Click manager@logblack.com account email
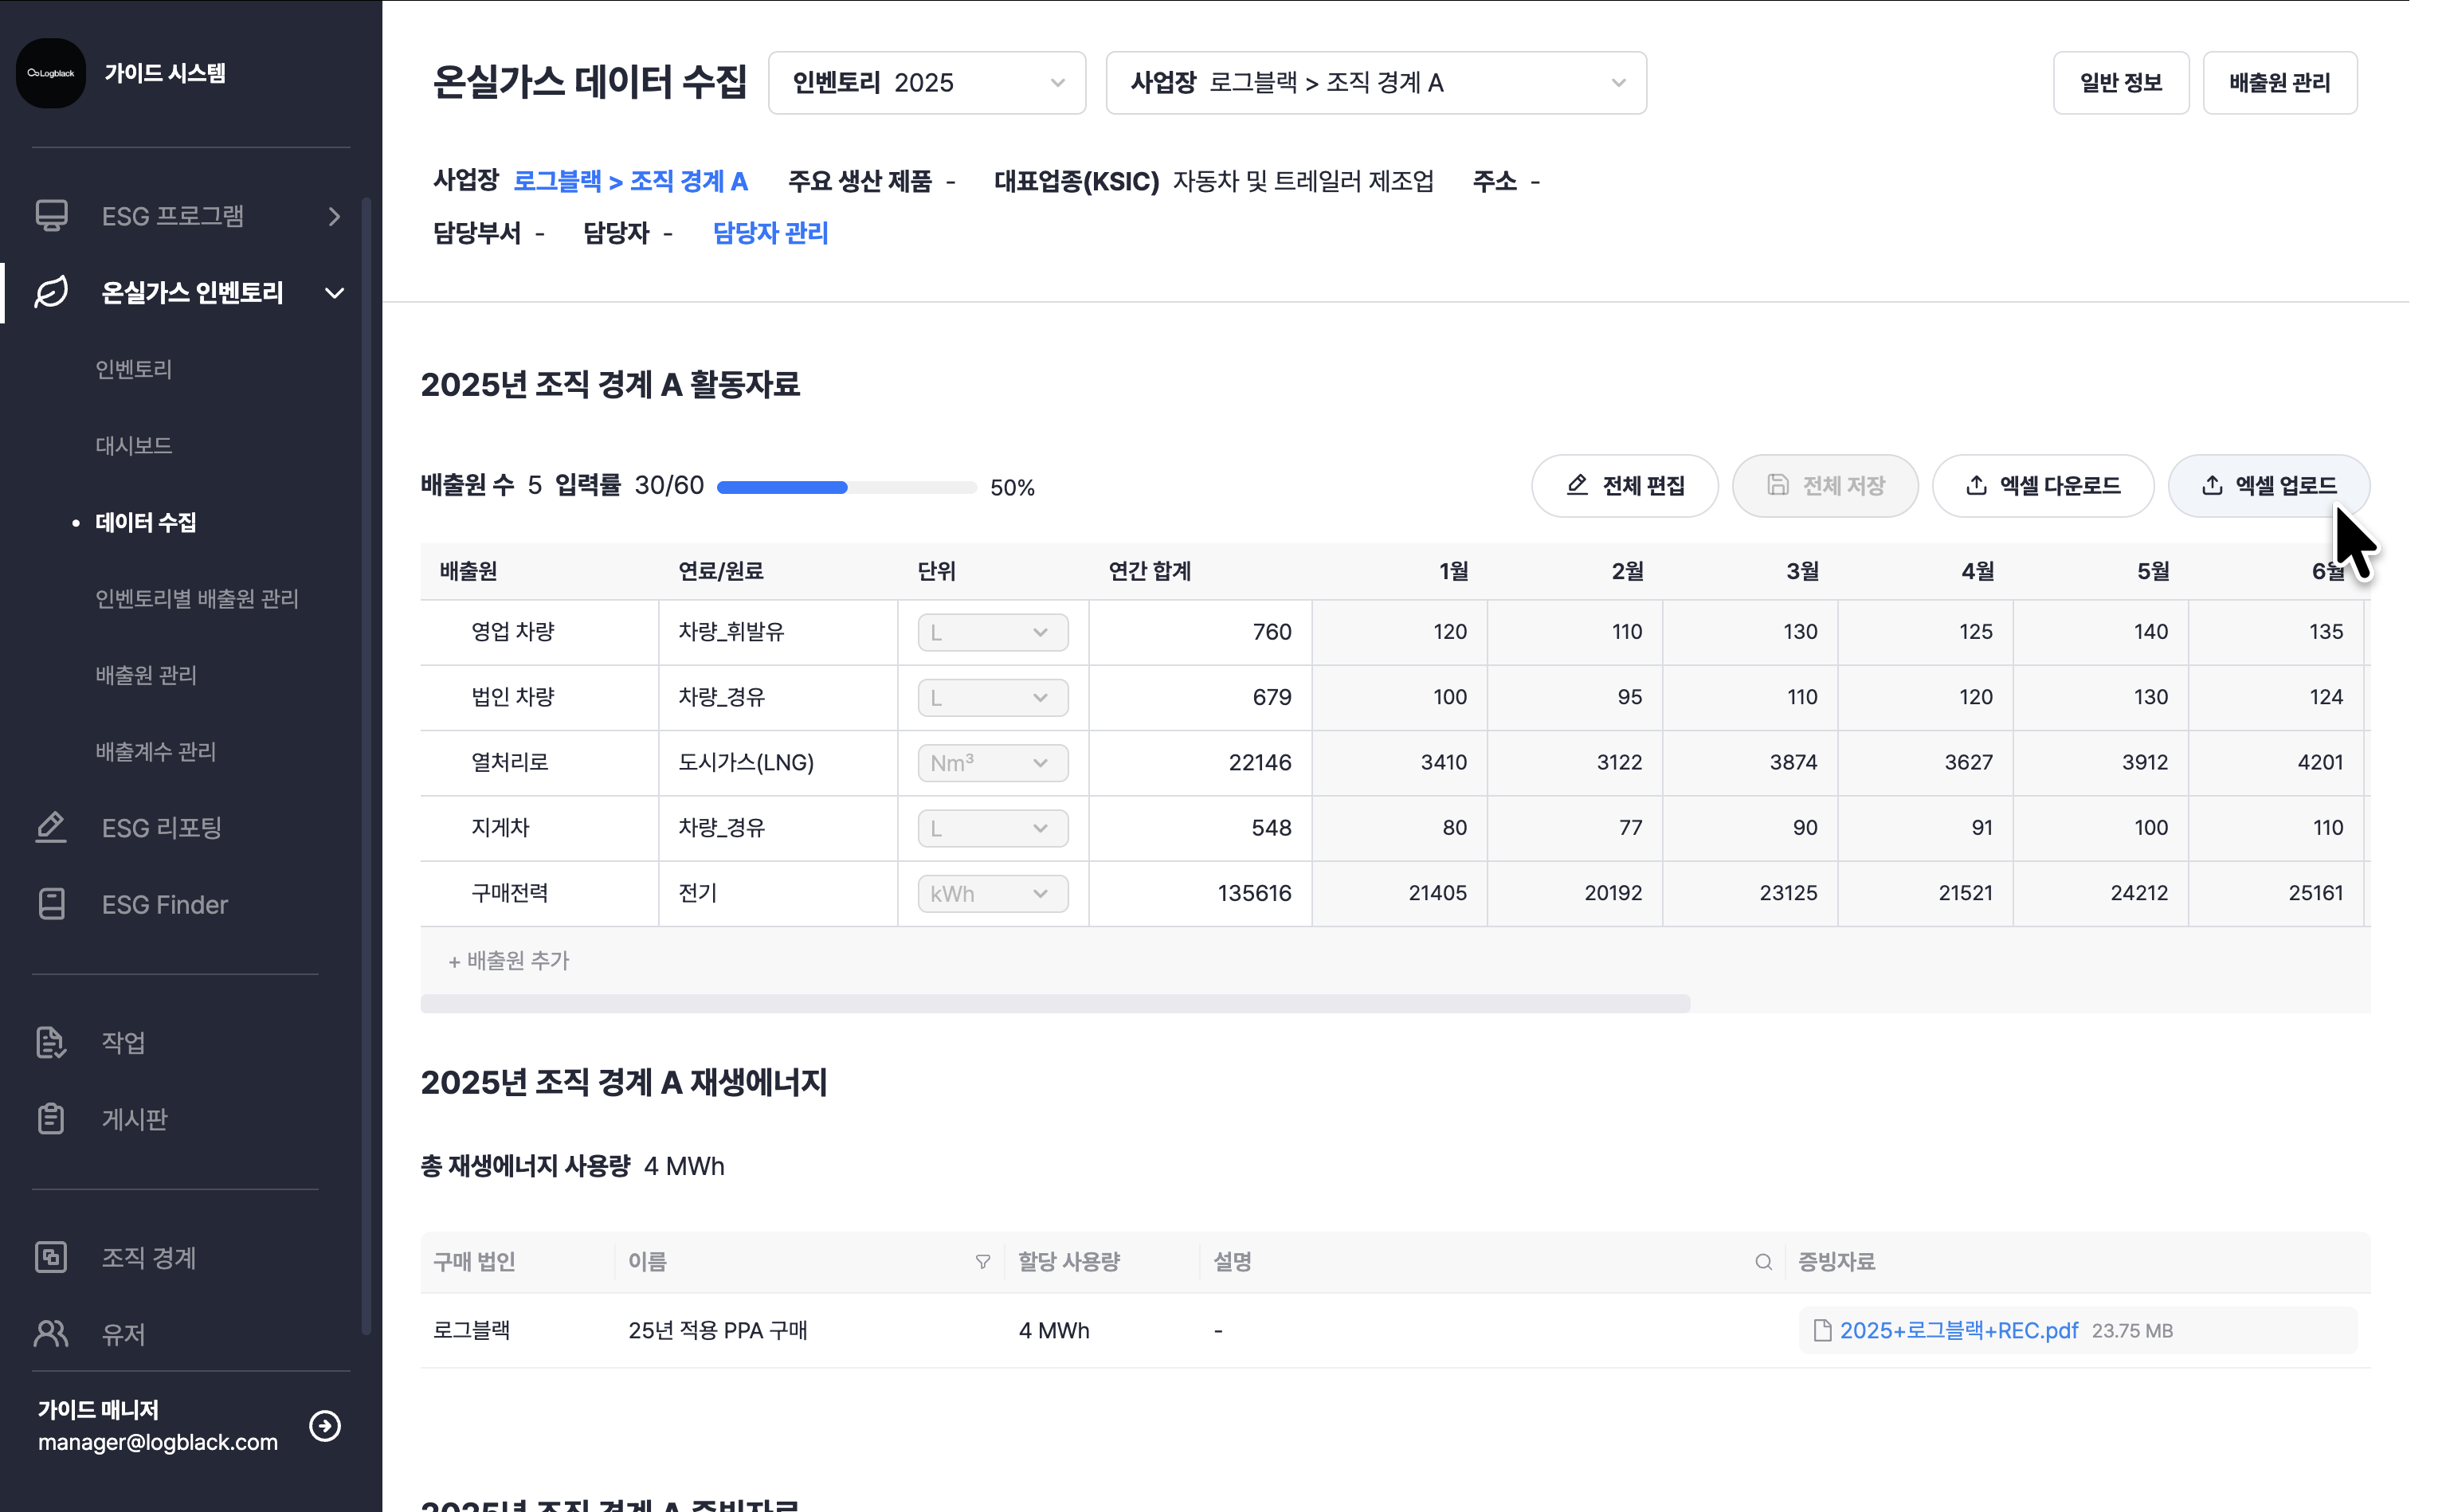Image resolution: width=2446 pixels, height=1512 pixels. tap(158, 1442)
